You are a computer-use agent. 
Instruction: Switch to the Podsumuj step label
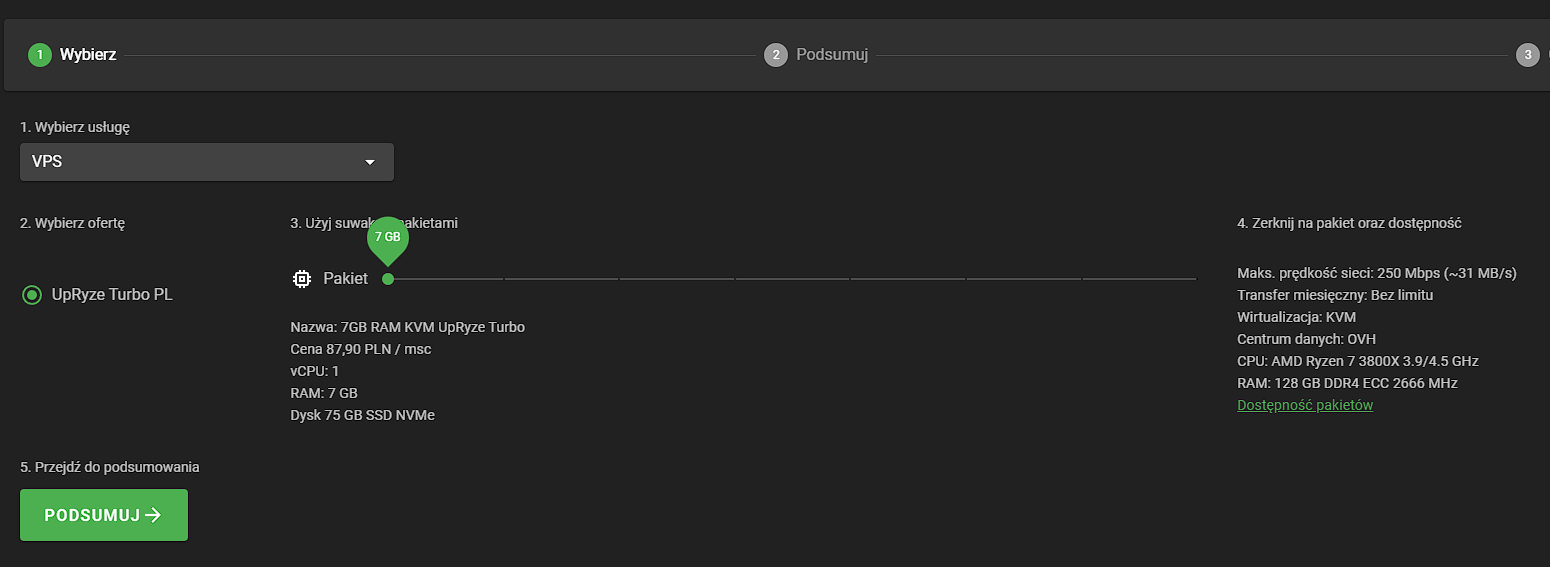pos(832,55)
